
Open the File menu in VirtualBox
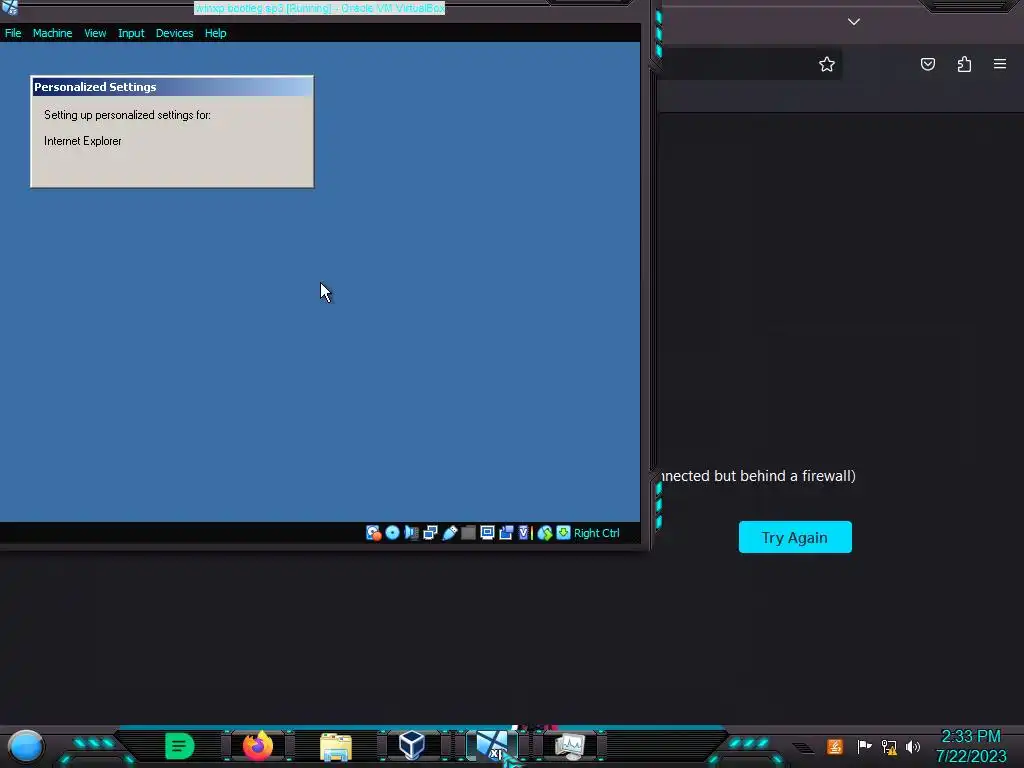pos(13,33)
